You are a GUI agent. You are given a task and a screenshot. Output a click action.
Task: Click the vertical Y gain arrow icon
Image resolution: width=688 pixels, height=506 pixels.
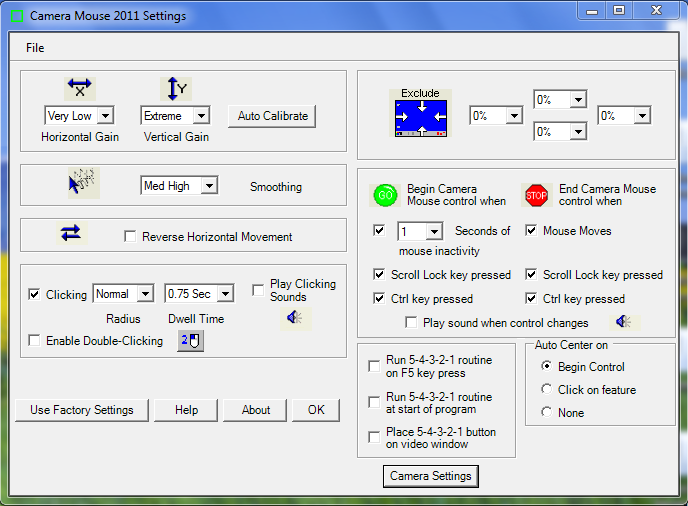176,88
